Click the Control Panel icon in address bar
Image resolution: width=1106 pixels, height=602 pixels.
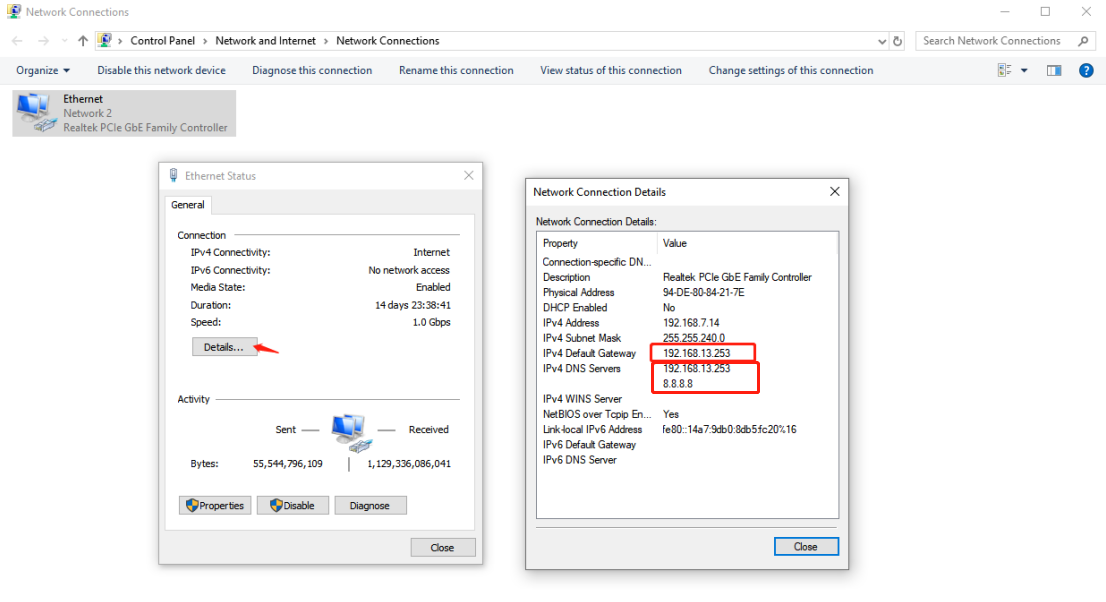(104, 40)
